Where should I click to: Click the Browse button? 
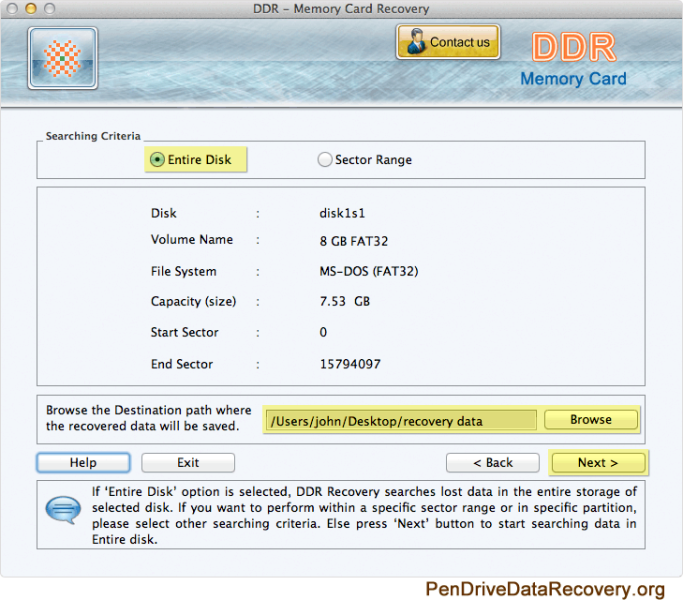click(x=591, y=420)
